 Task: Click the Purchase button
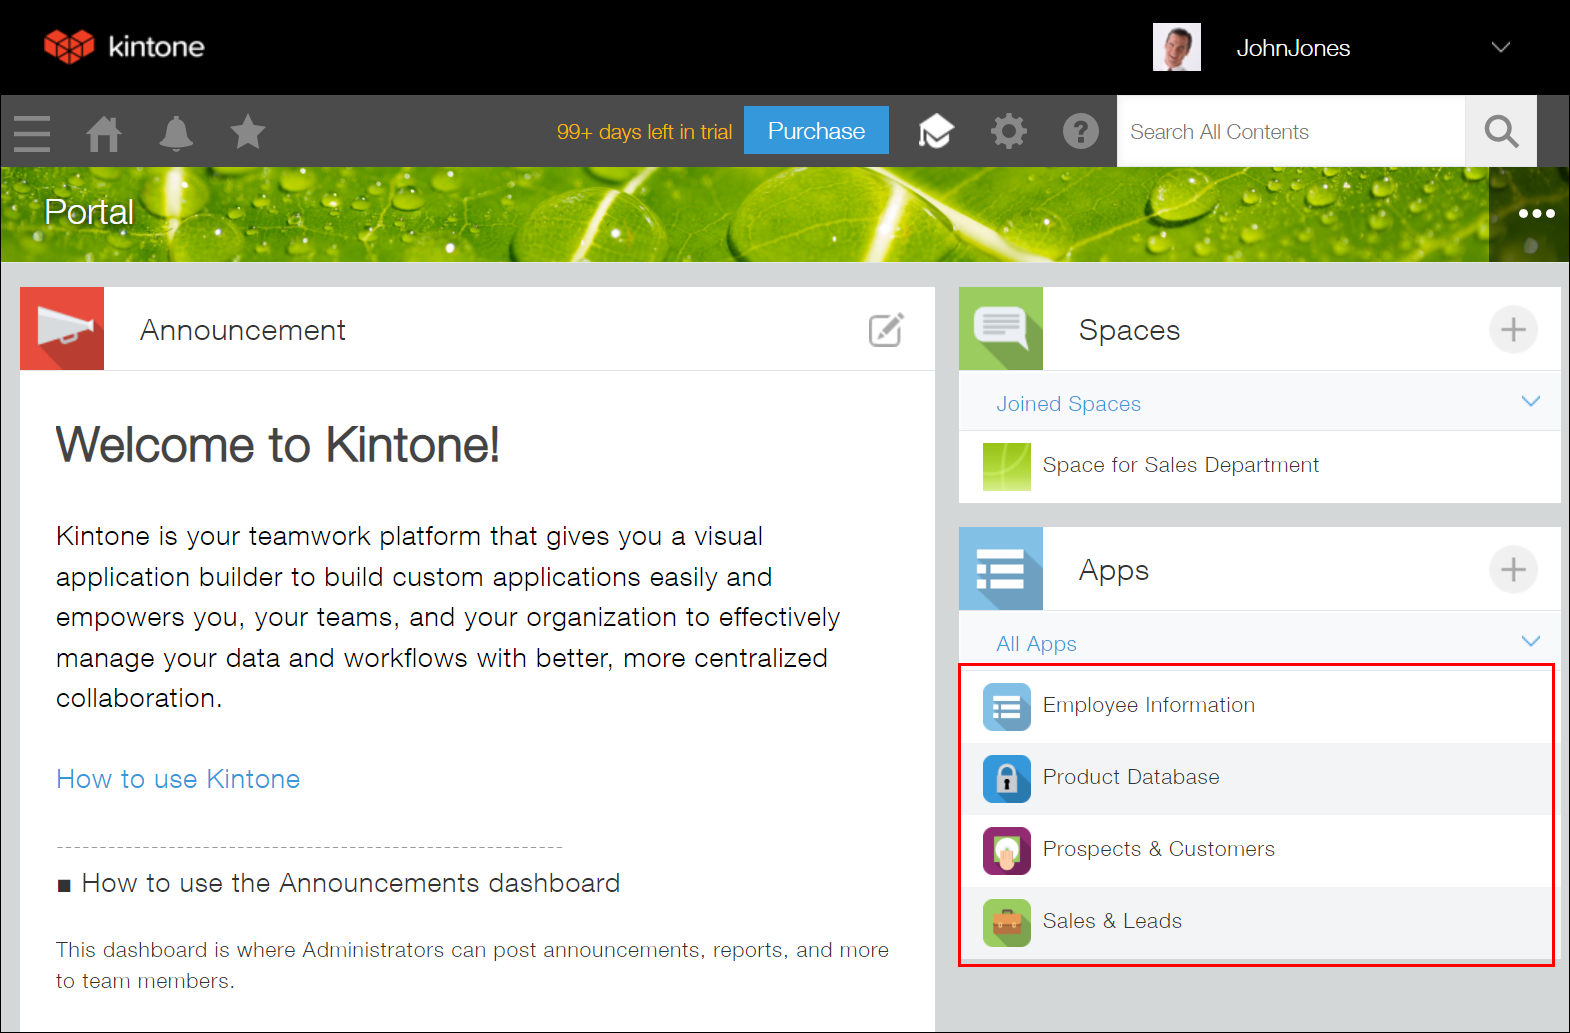pos(816,131)
